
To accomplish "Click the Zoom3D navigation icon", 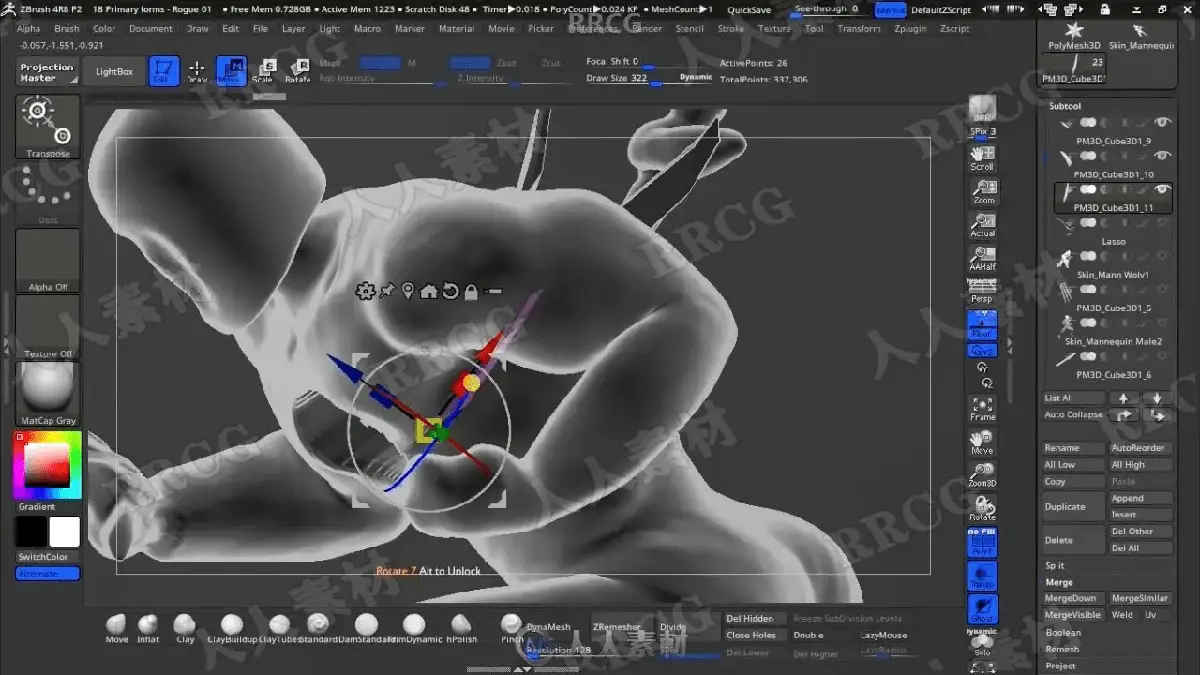I will tap(983, 475).
